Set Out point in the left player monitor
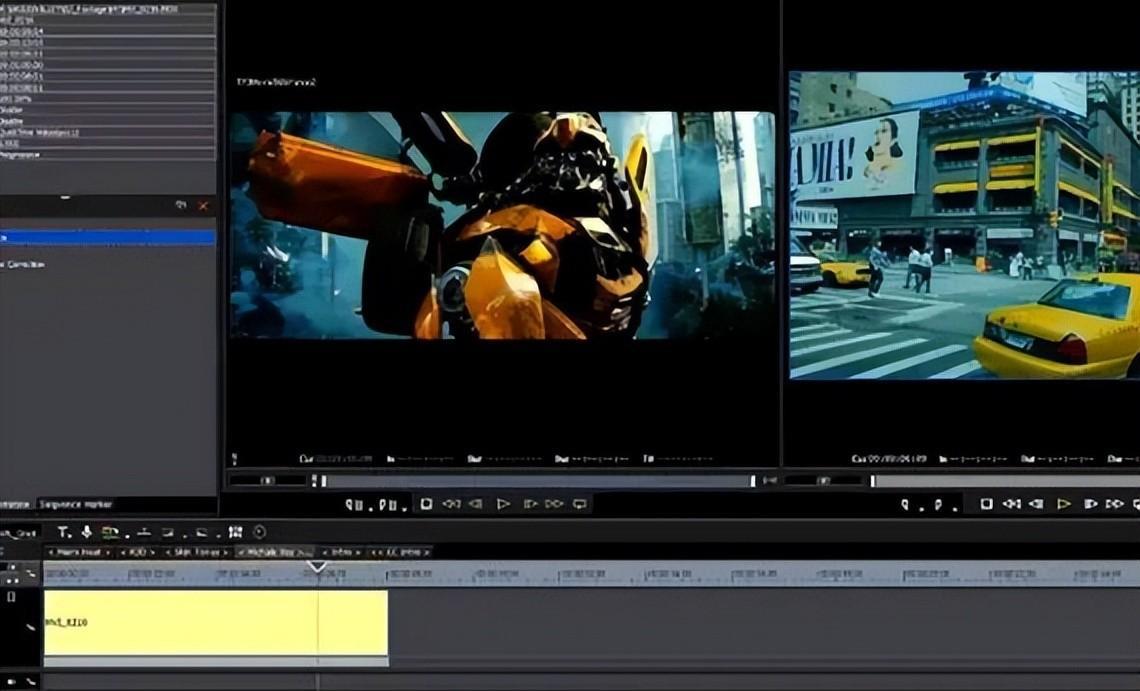 click(386, 504)
